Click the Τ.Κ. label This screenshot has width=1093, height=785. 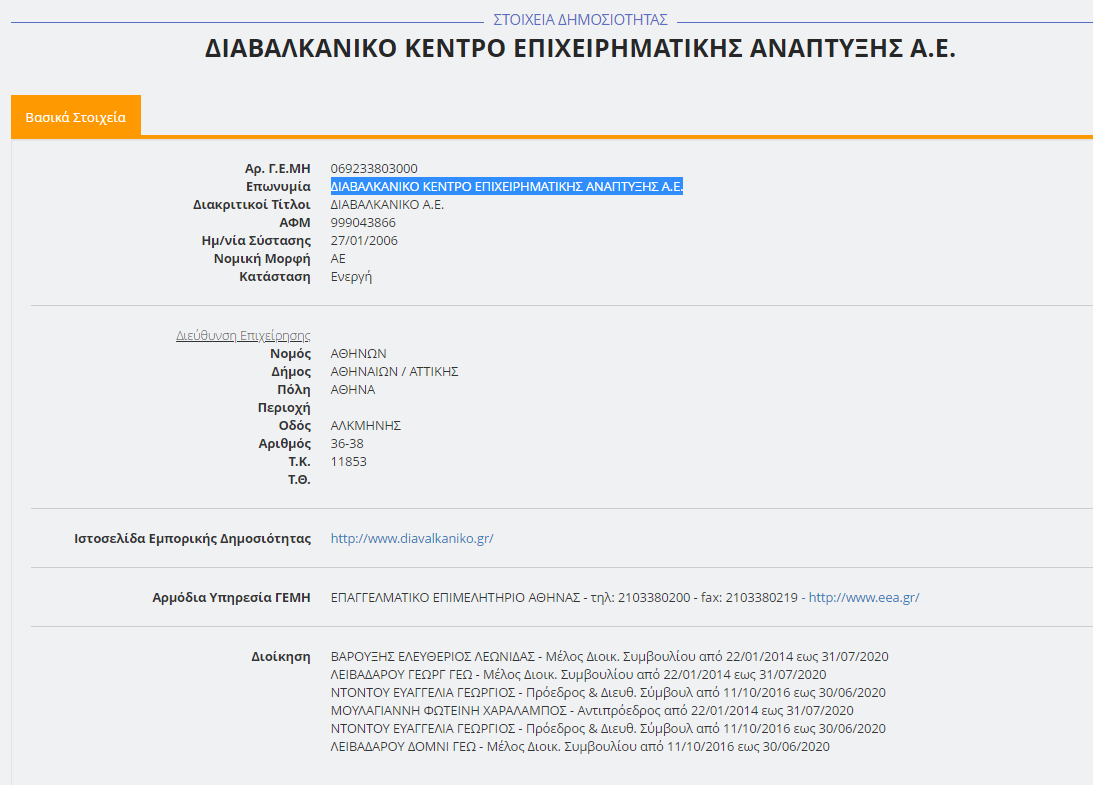pos(299,462)
